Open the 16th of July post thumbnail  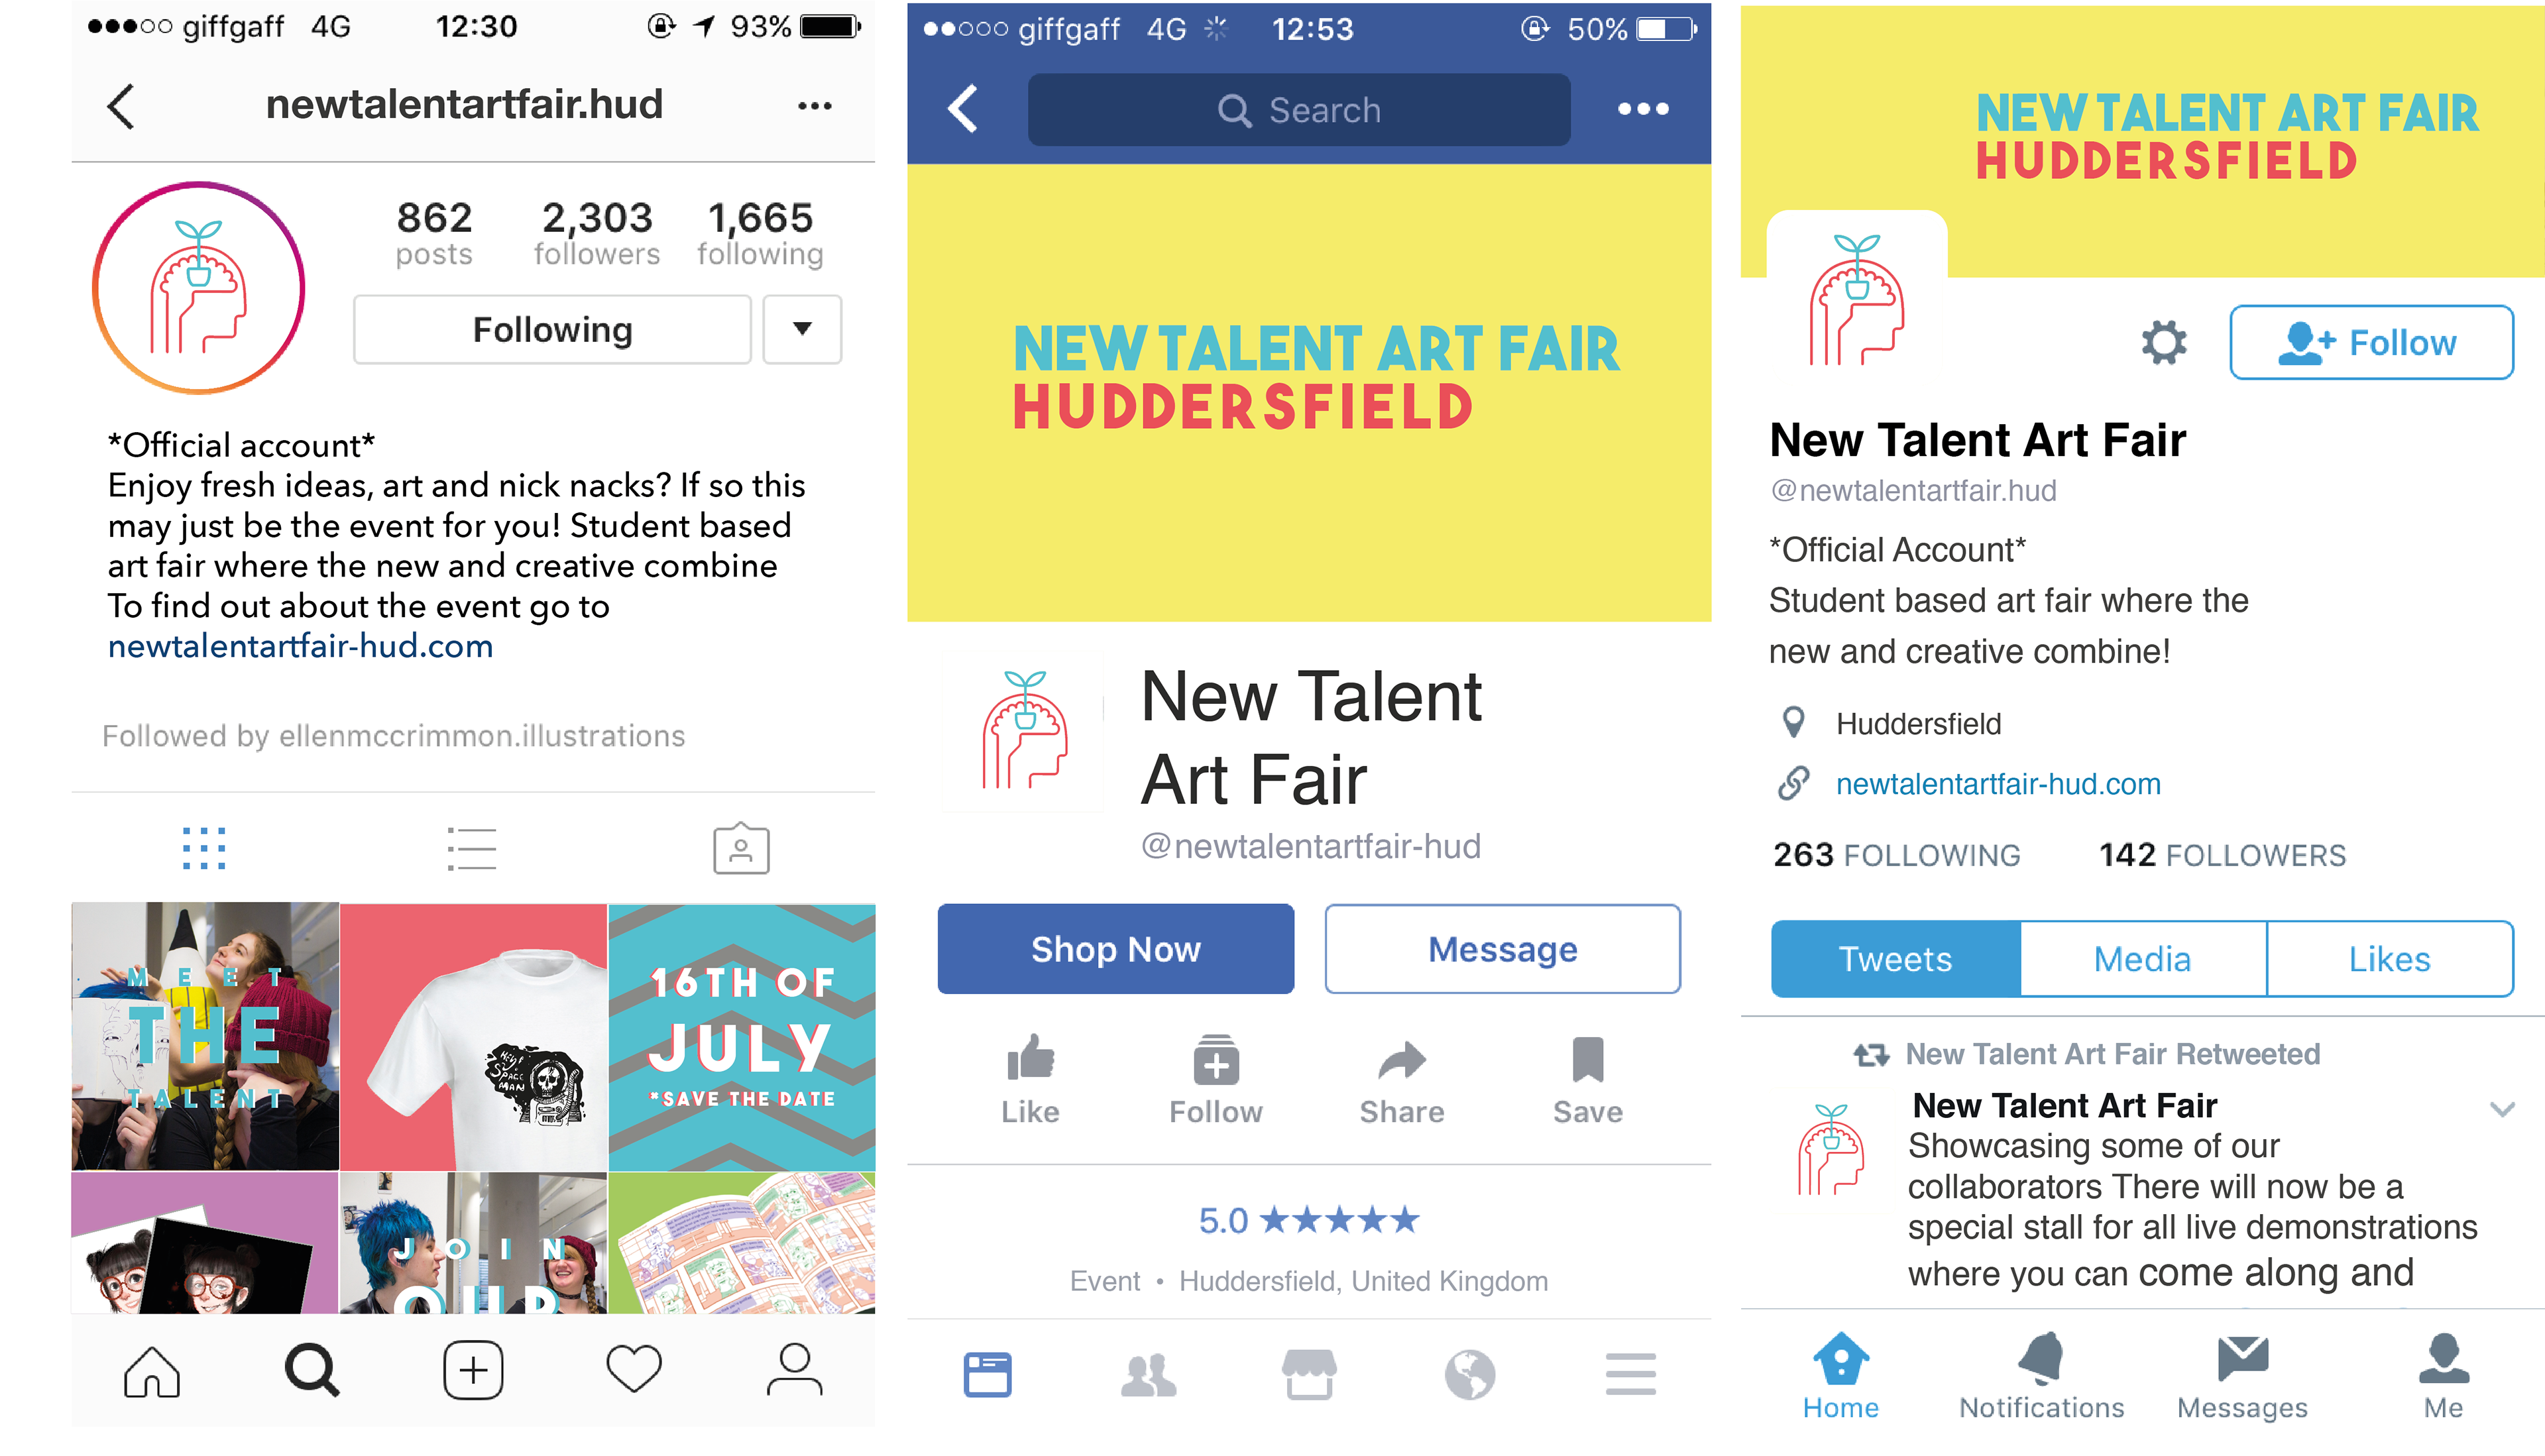click(742, 1037)
